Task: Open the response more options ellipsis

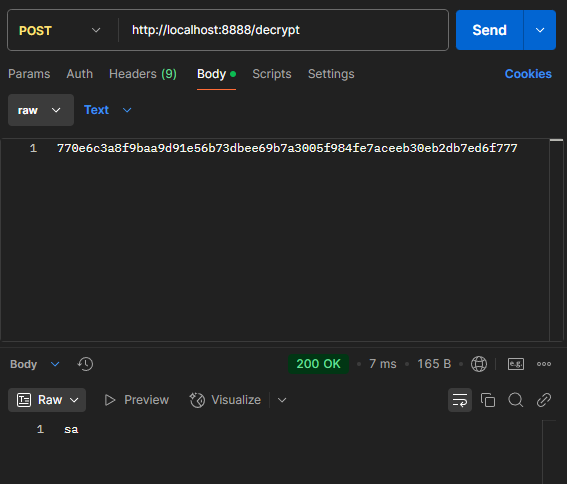Action: (x=544, y=364)
